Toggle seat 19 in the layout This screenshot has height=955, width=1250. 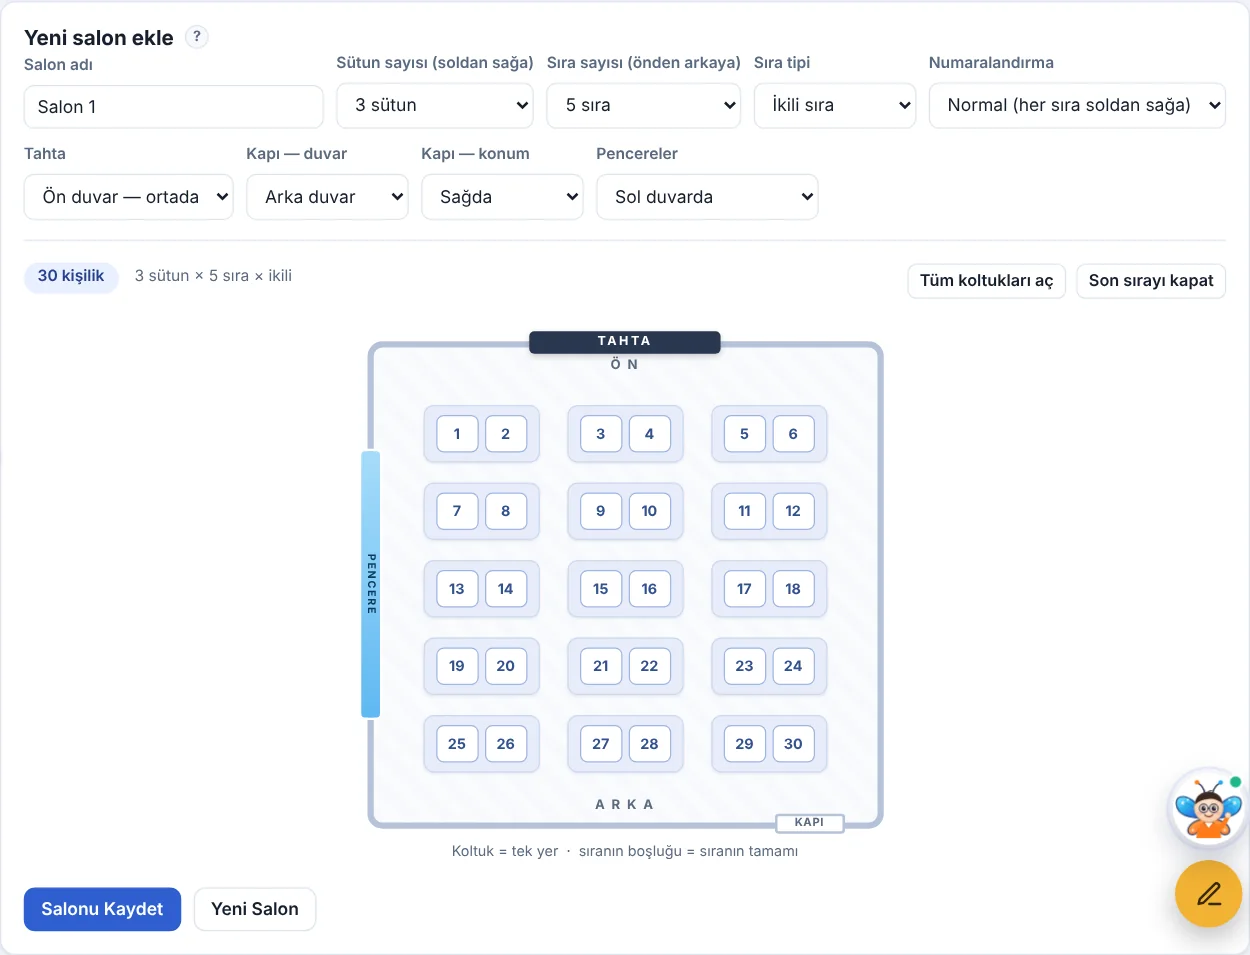coord(457,666)
